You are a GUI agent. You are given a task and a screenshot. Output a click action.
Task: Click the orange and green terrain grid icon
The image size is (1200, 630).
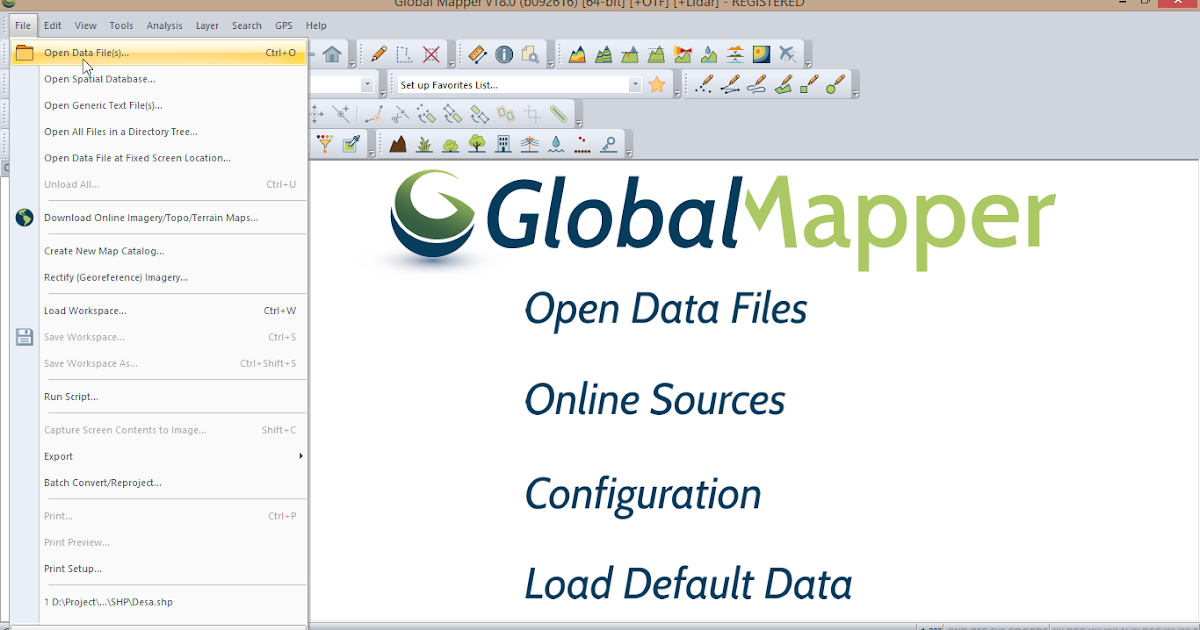[x=577, y=54]
